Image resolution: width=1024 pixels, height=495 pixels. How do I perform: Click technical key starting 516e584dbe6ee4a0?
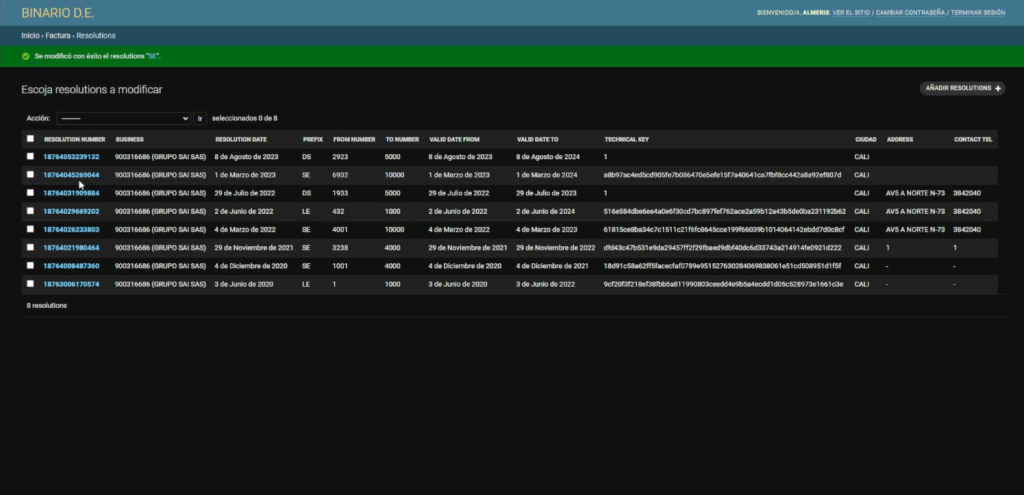[x=724, y=212]
